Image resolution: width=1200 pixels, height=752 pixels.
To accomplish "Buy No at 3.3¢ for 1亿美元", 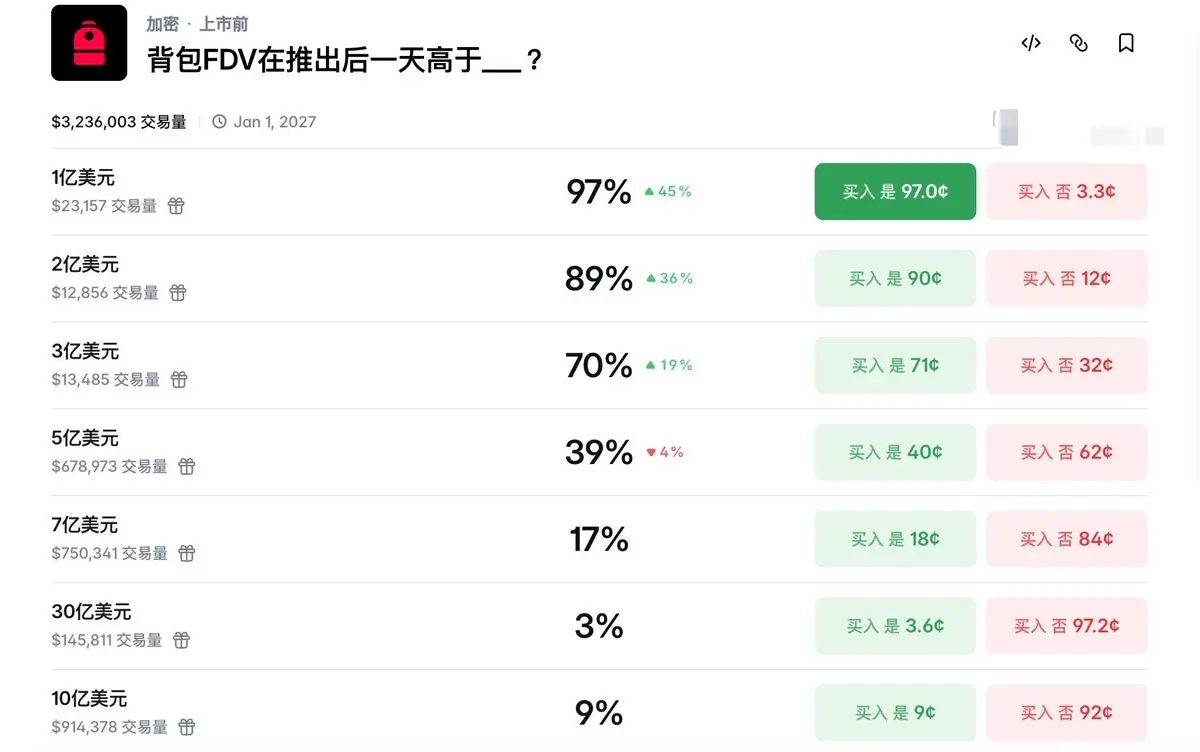I will pyautogui.click(x=1066, y=192).
